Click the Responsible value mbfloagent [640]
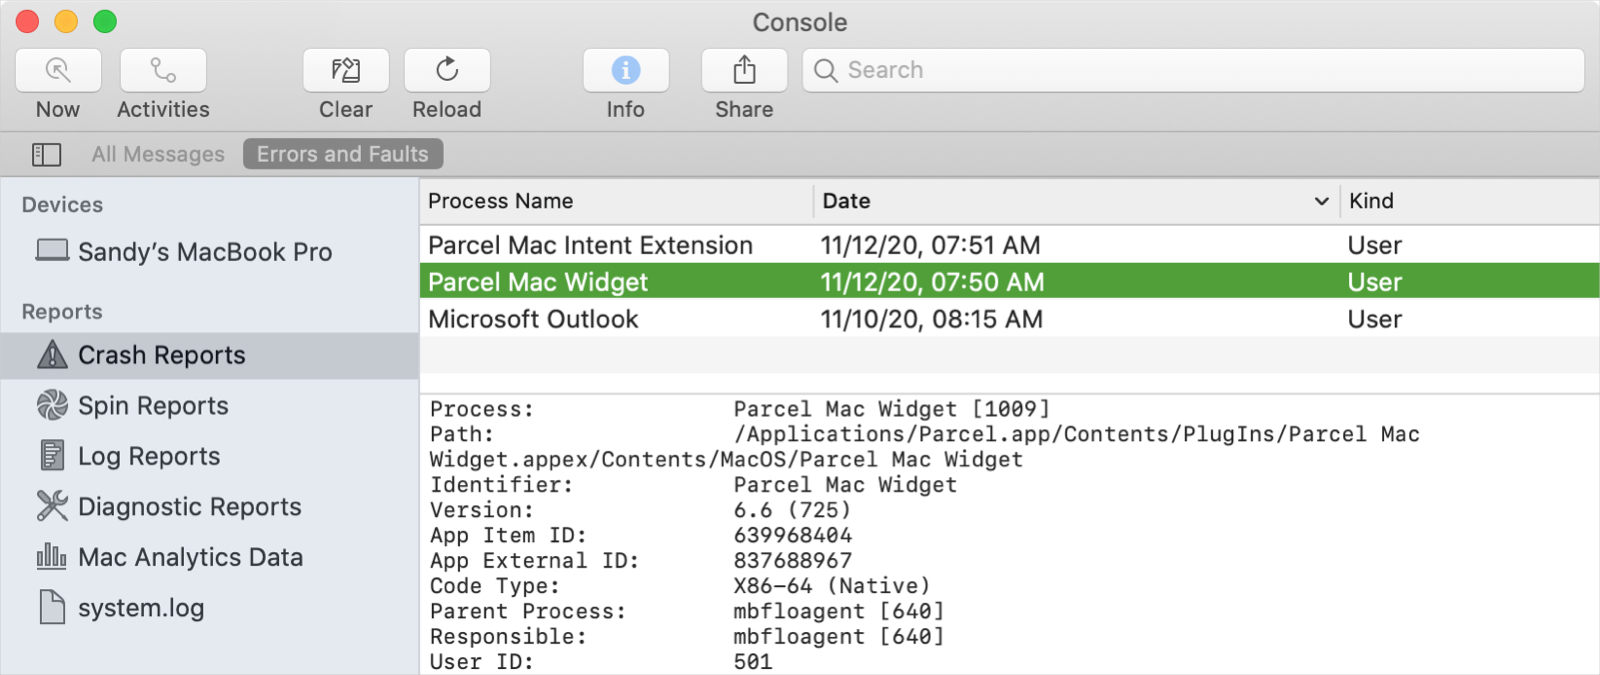The width and height of the screenshot is (1600, 675). (839, 636)
